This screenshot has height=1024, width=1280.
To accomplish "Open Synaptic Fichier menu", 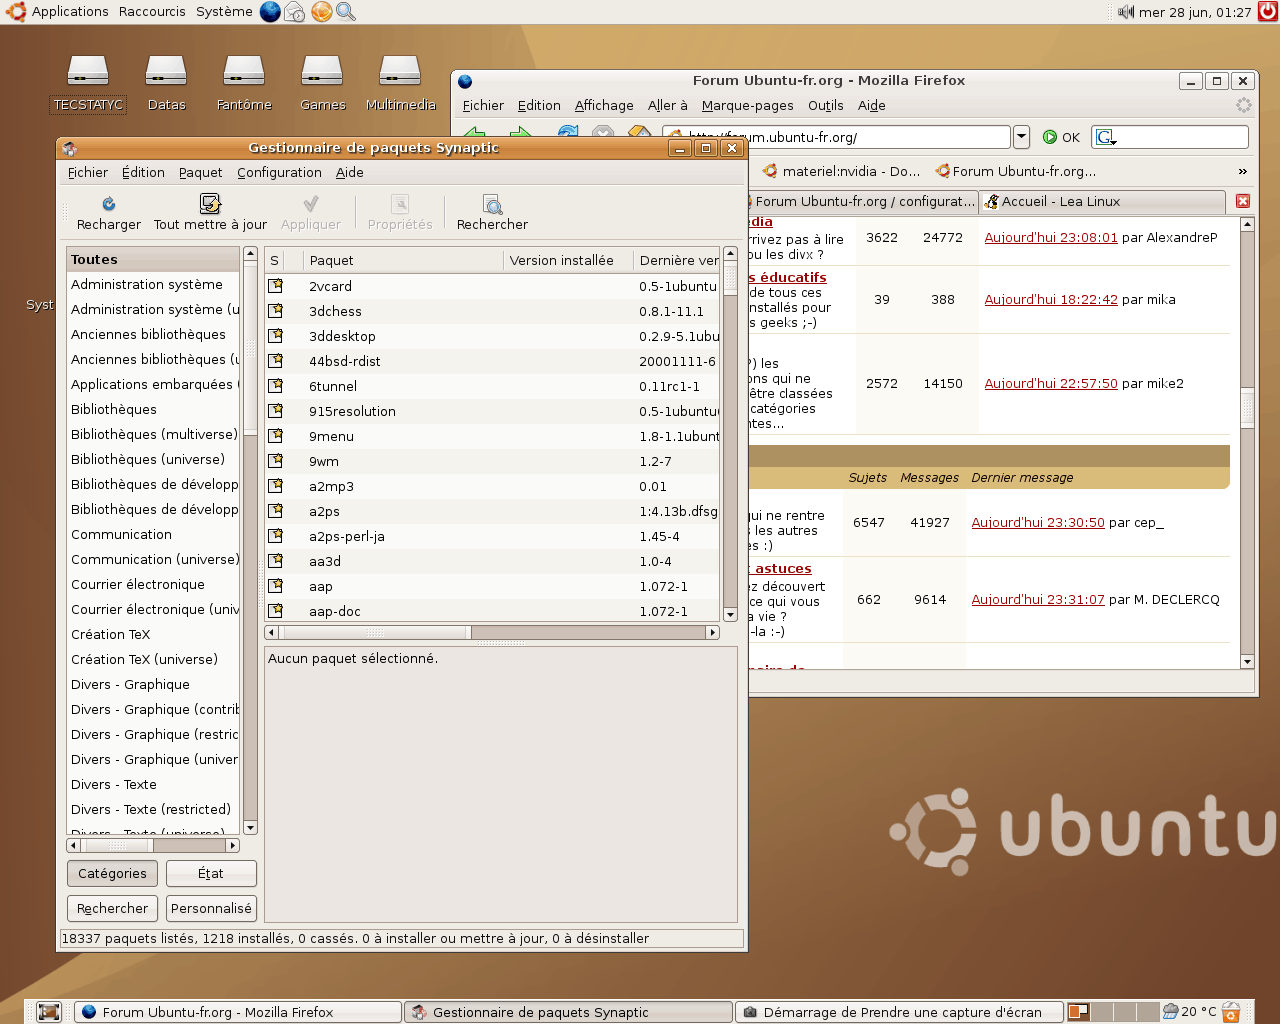I will (x=88, y=172).
